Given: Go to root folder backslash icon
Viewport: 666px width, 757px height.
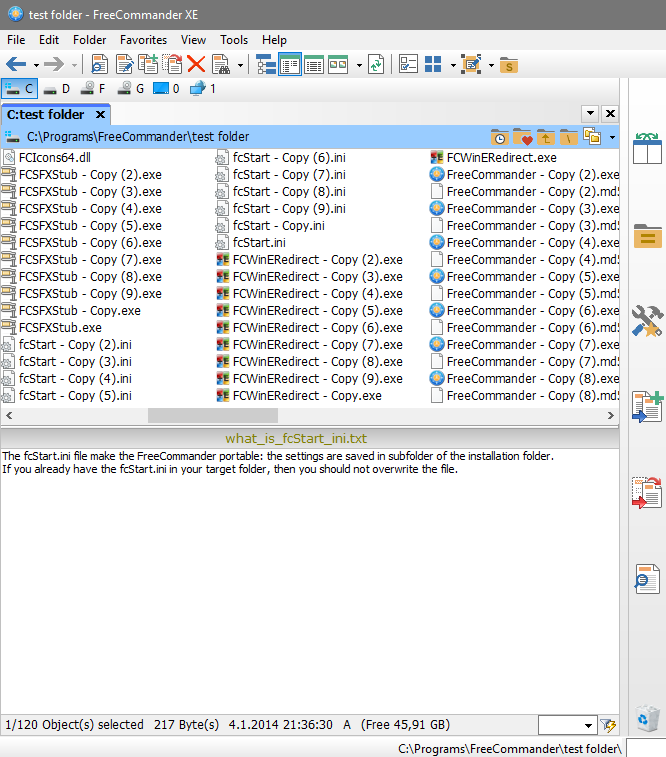Looking at the screenshot, I should coord(569,137).
